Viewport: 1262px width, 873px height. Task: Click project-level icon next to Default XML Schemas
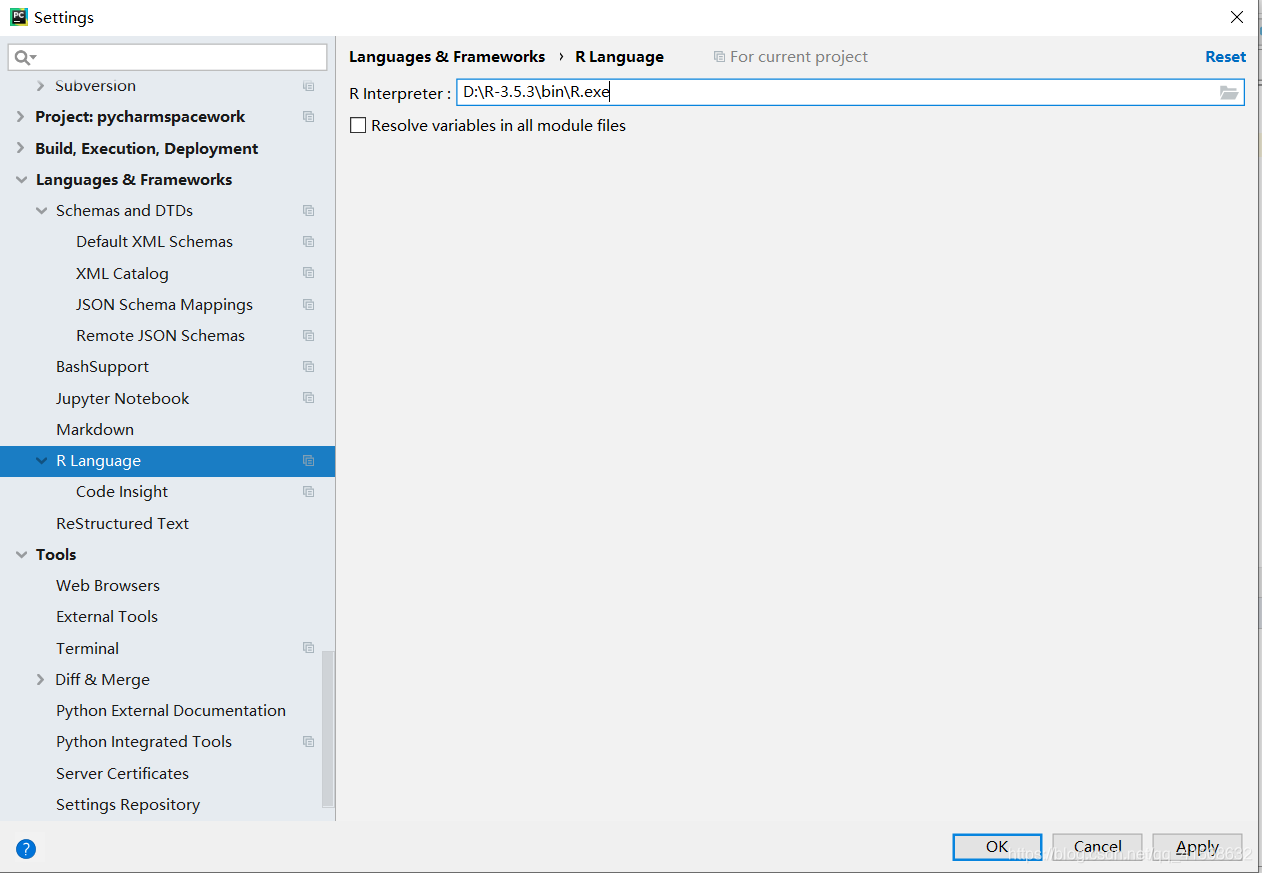[x=309, y=242]
